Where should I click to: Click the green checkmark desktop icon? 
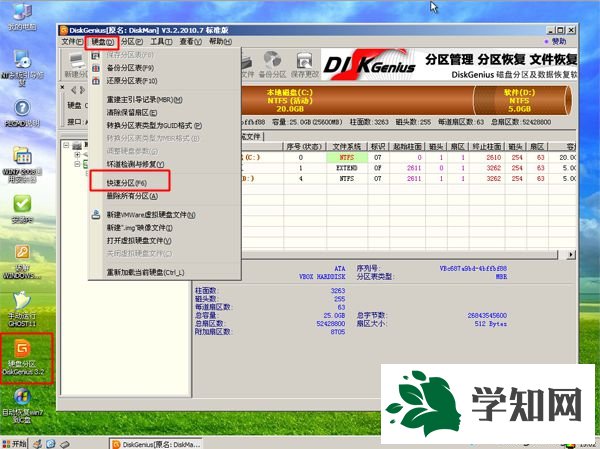pyautogui.click(x=22, y=208)
